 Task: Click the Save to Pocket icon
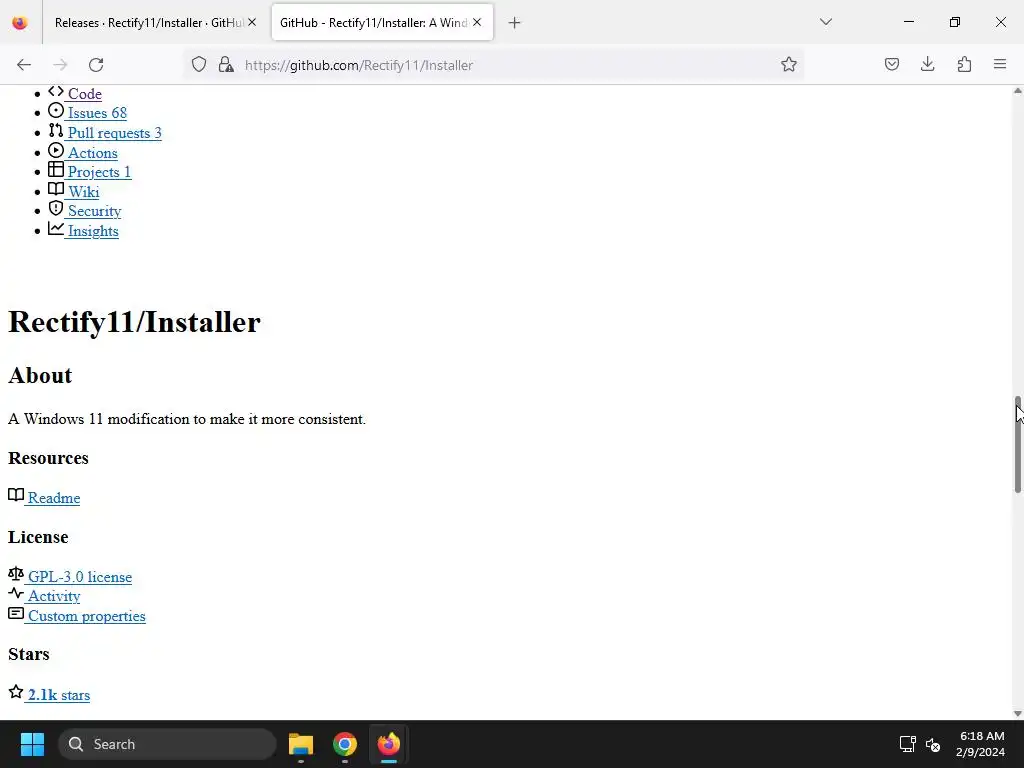(x=892, y=65)
